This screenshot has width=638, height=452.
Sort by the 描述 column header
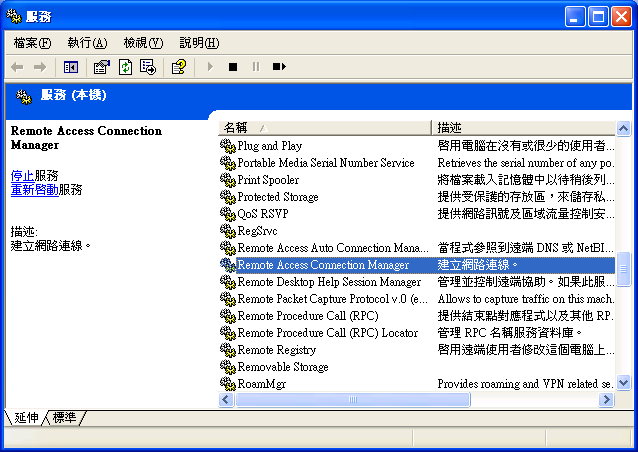523,128
